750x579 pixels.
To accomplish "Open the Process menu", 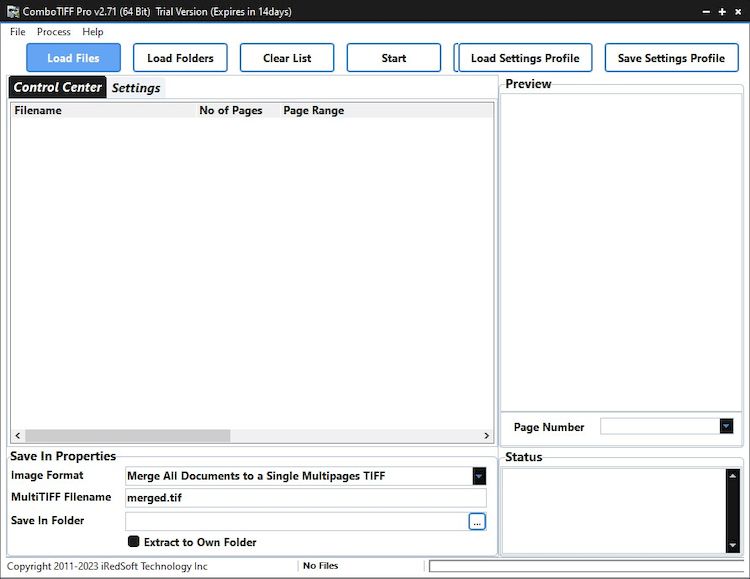I will pos(54,32).
